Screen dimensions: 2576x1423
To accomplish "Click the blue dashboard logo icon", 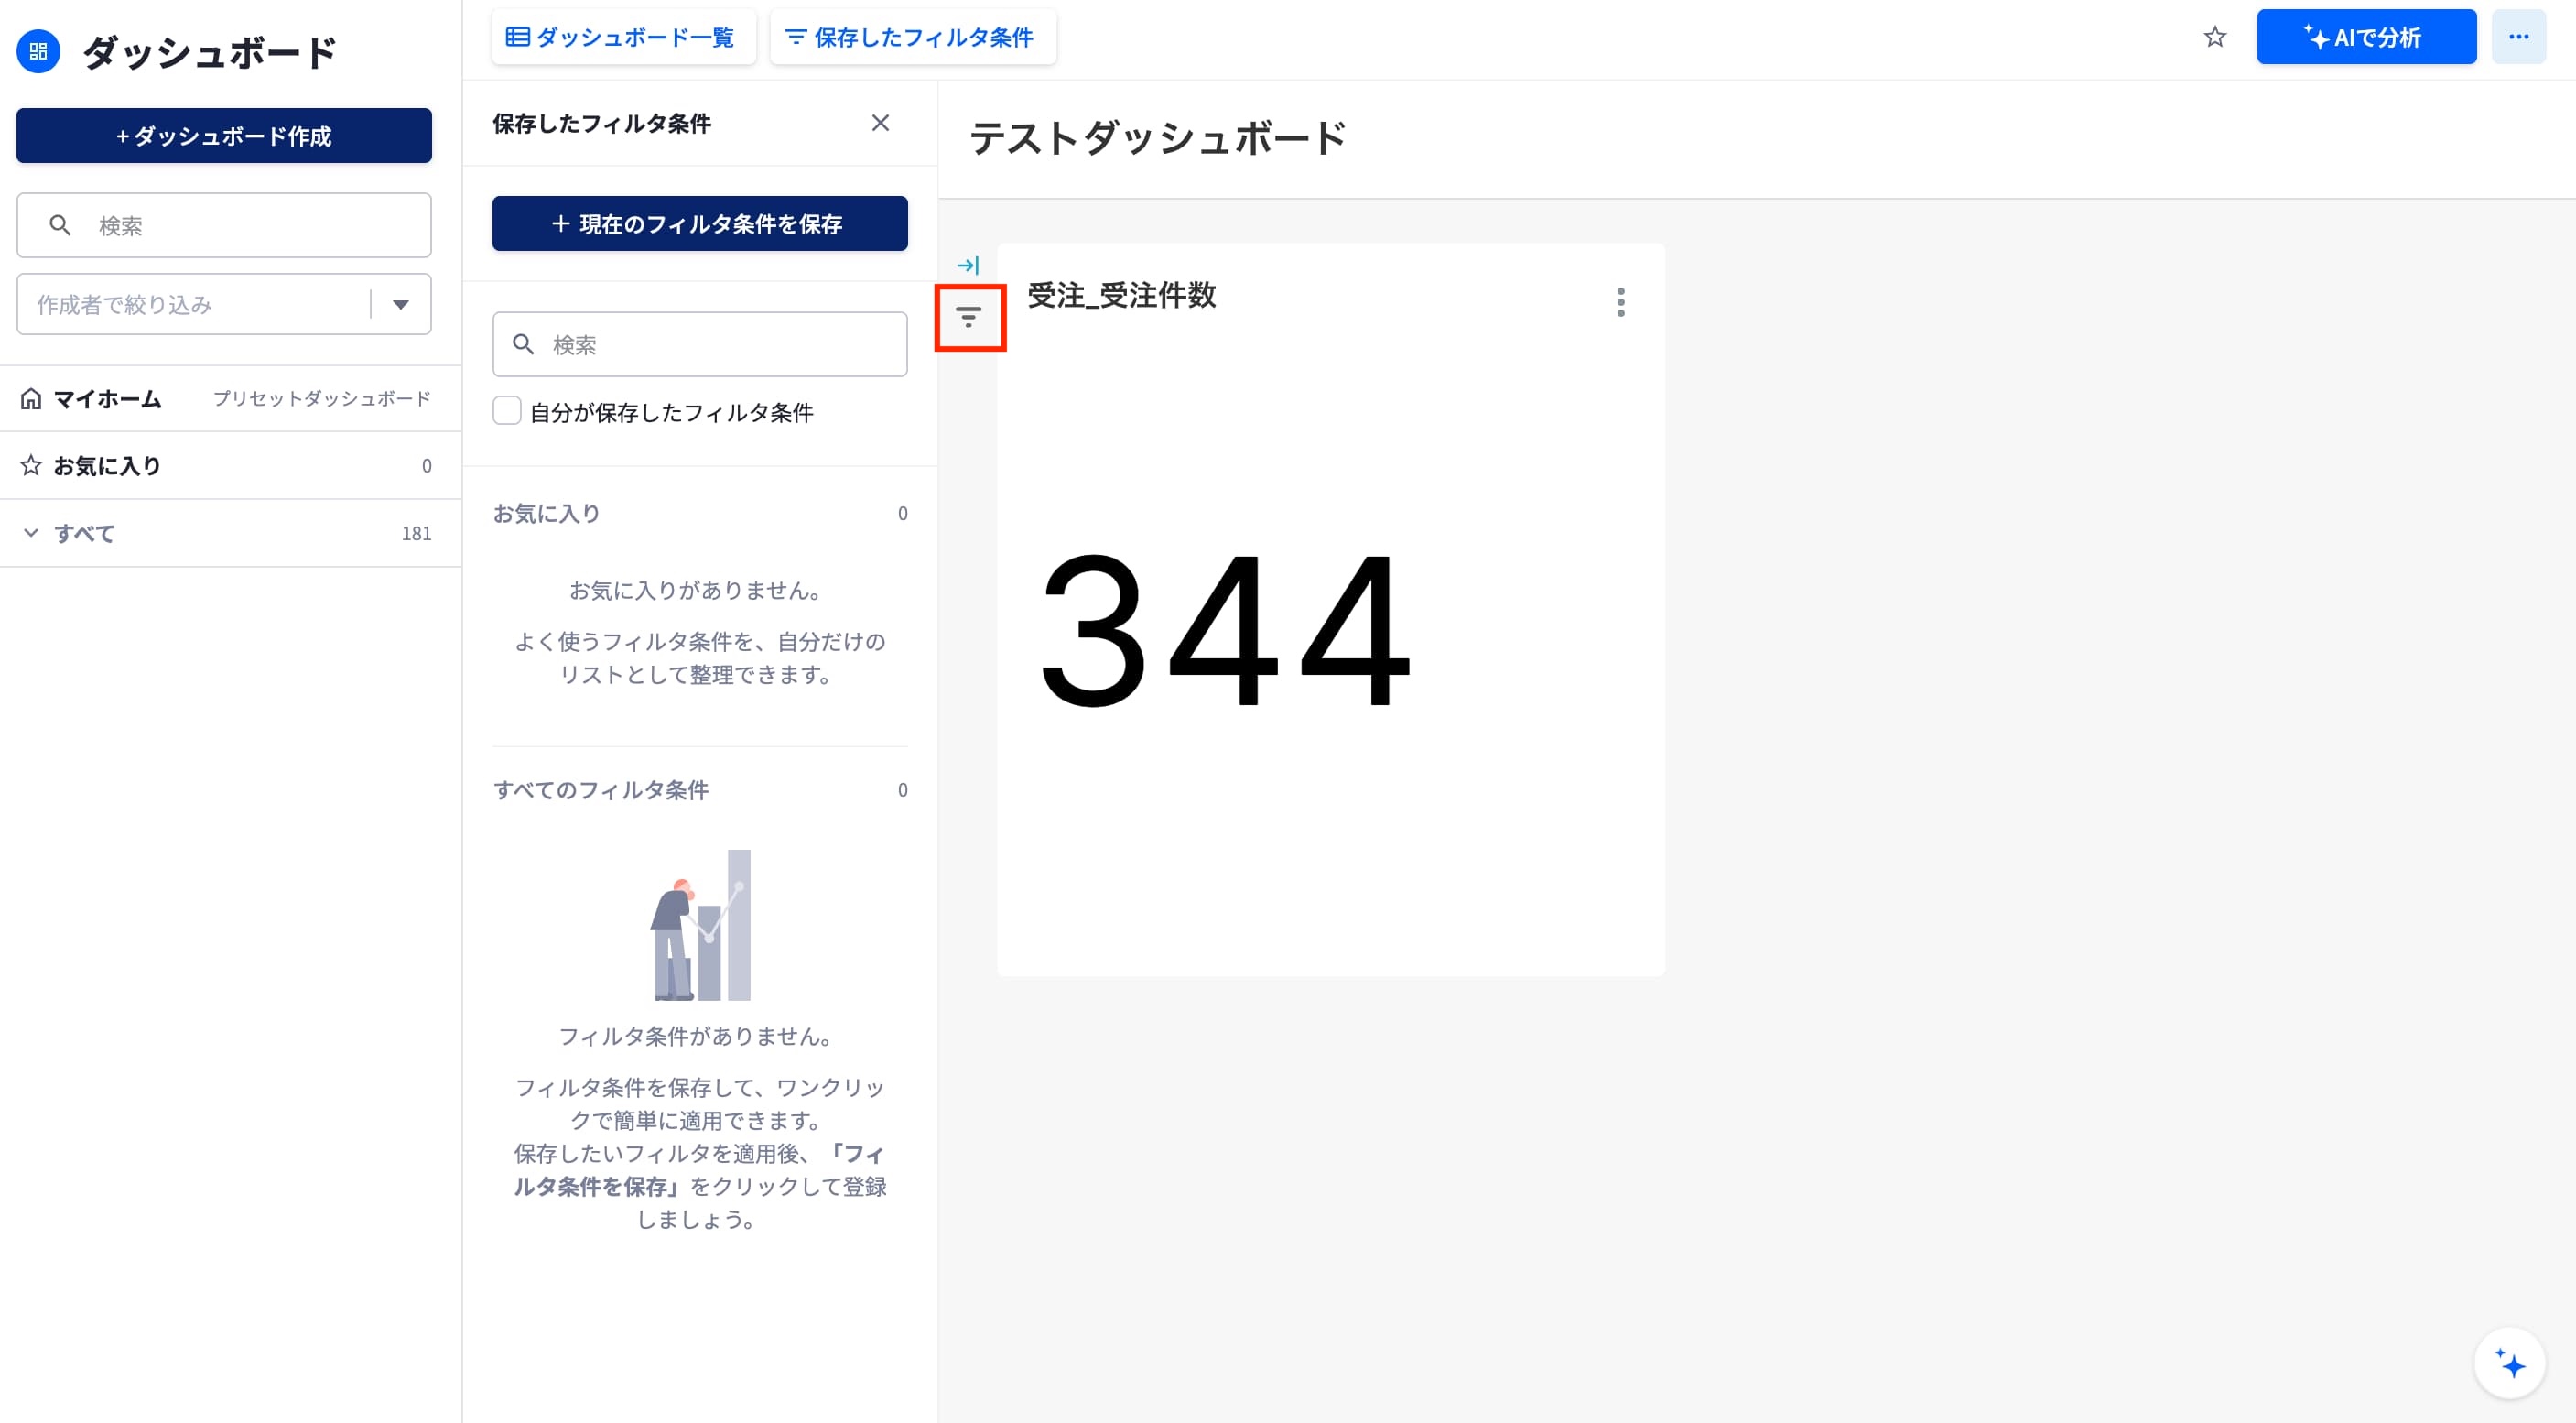I will tap(38, 51).
